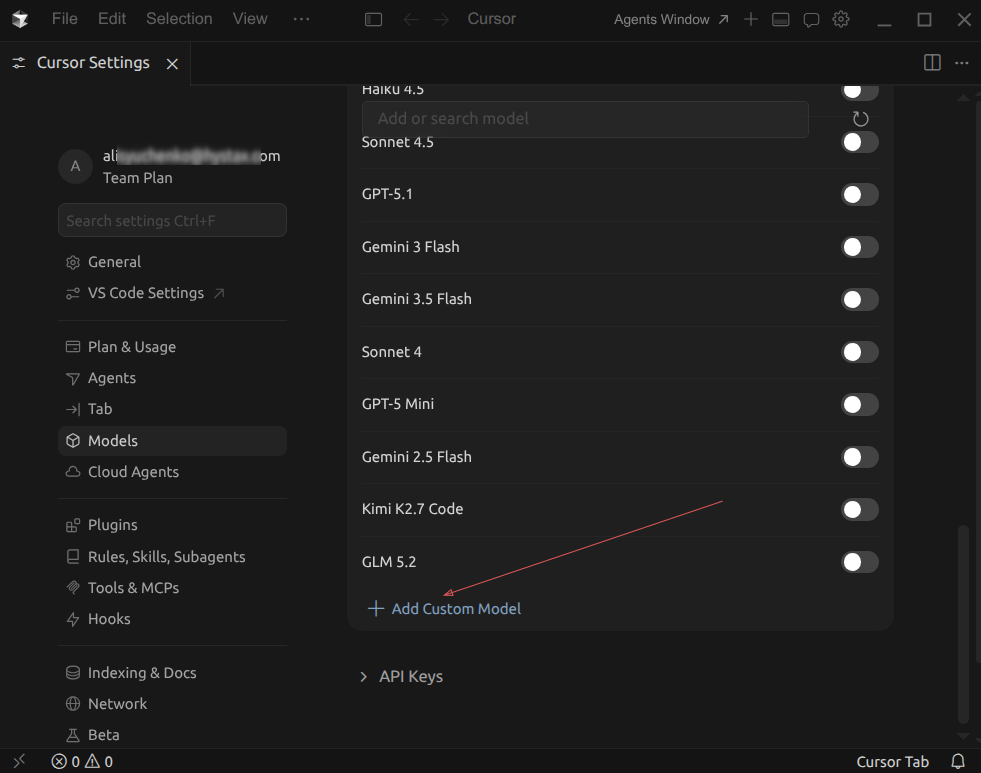
Task: Click the Cursor app logo icon
Action: (20, 19)
